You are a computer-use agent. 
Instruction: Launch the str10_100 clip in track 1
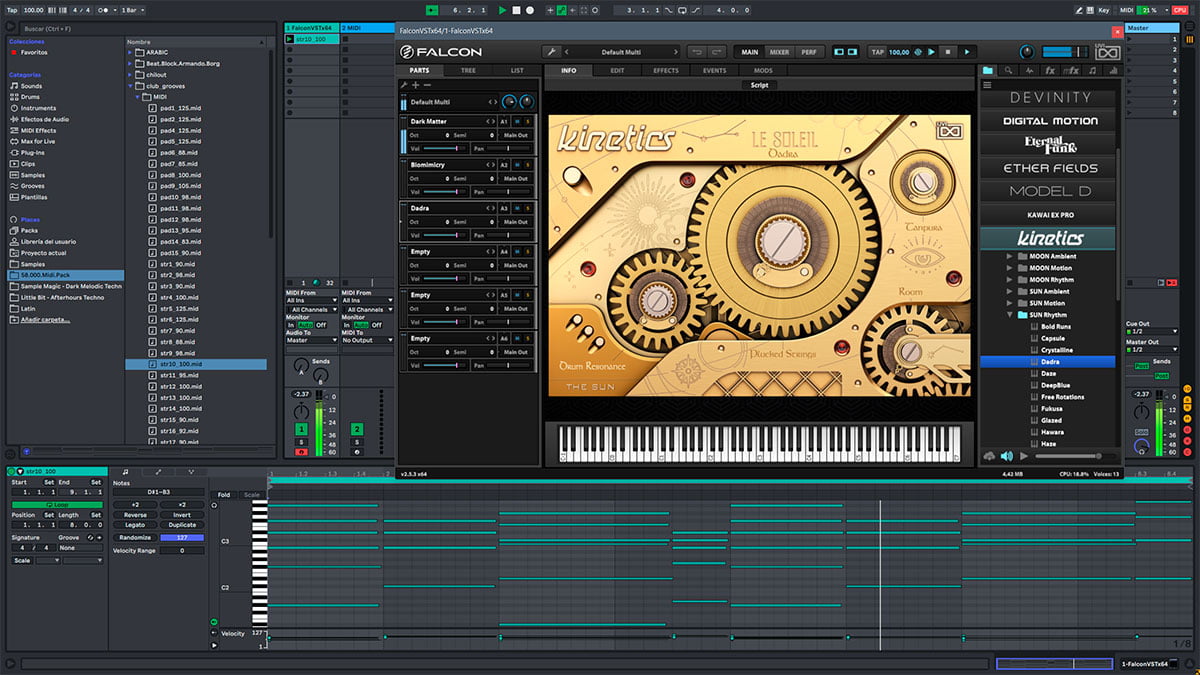tap(290, 39)
